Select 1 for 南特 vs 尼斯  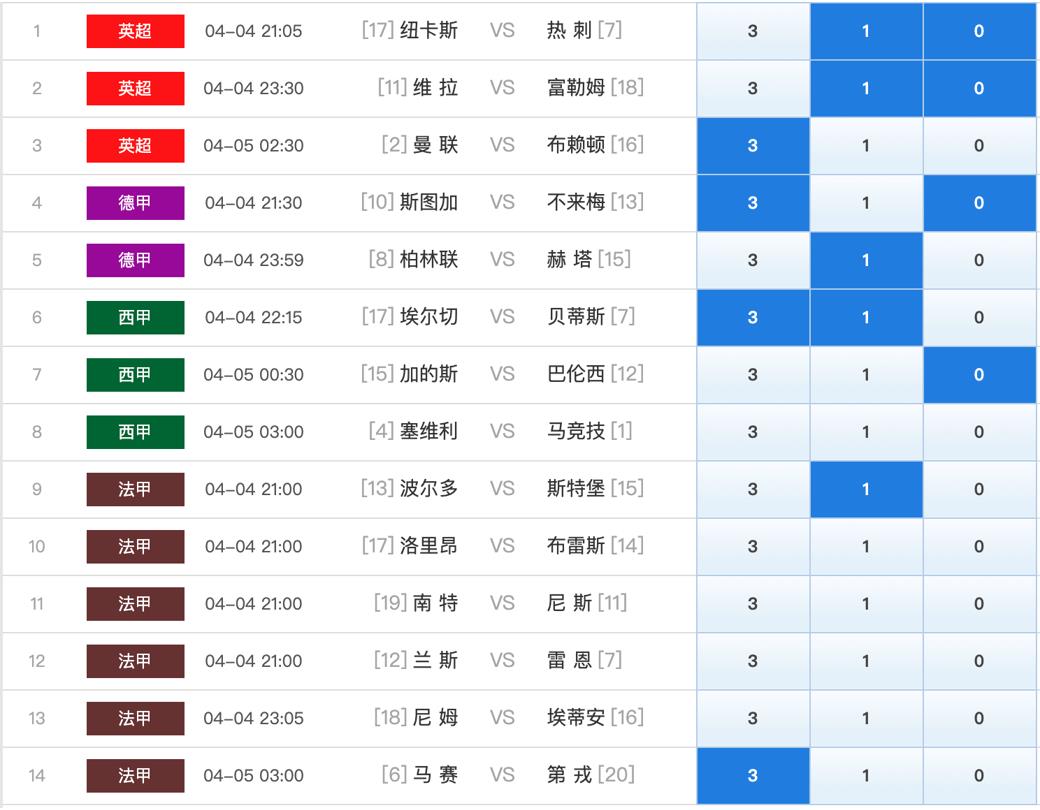(866, 604)
